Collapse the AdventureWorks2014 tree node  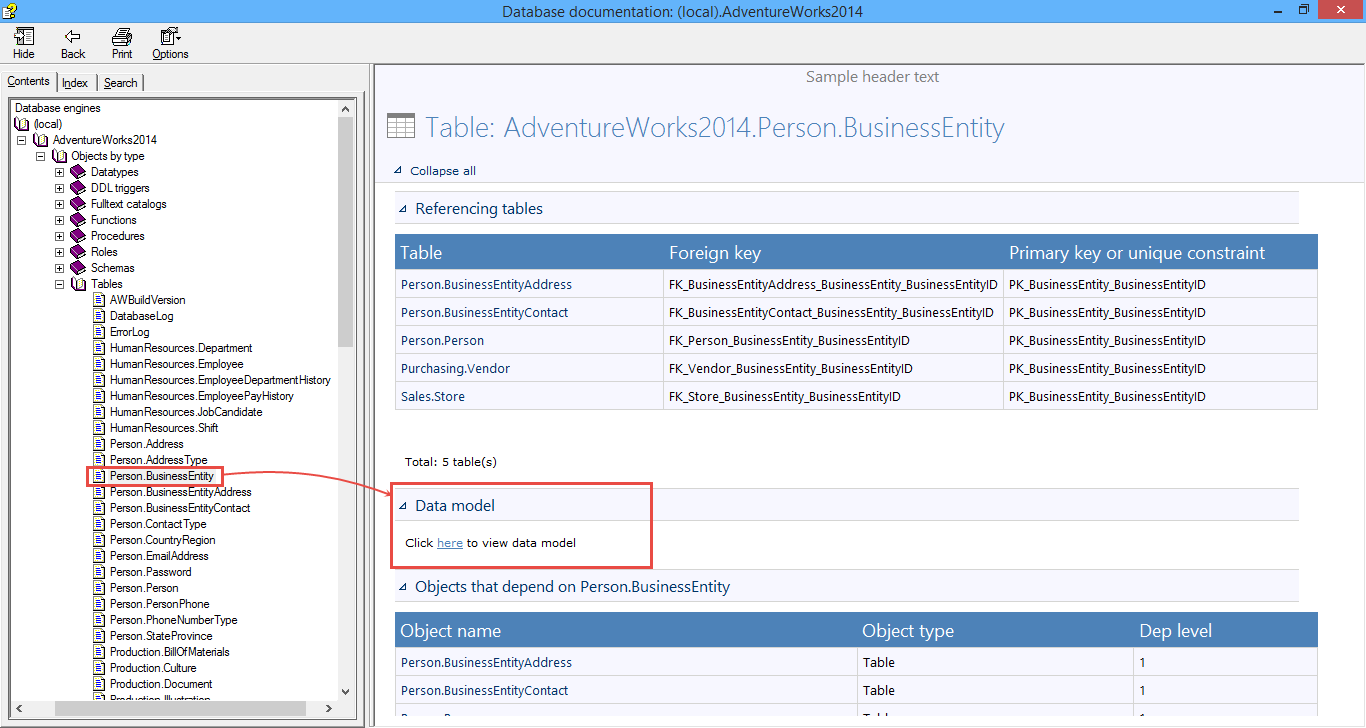(x=22, y=140)
